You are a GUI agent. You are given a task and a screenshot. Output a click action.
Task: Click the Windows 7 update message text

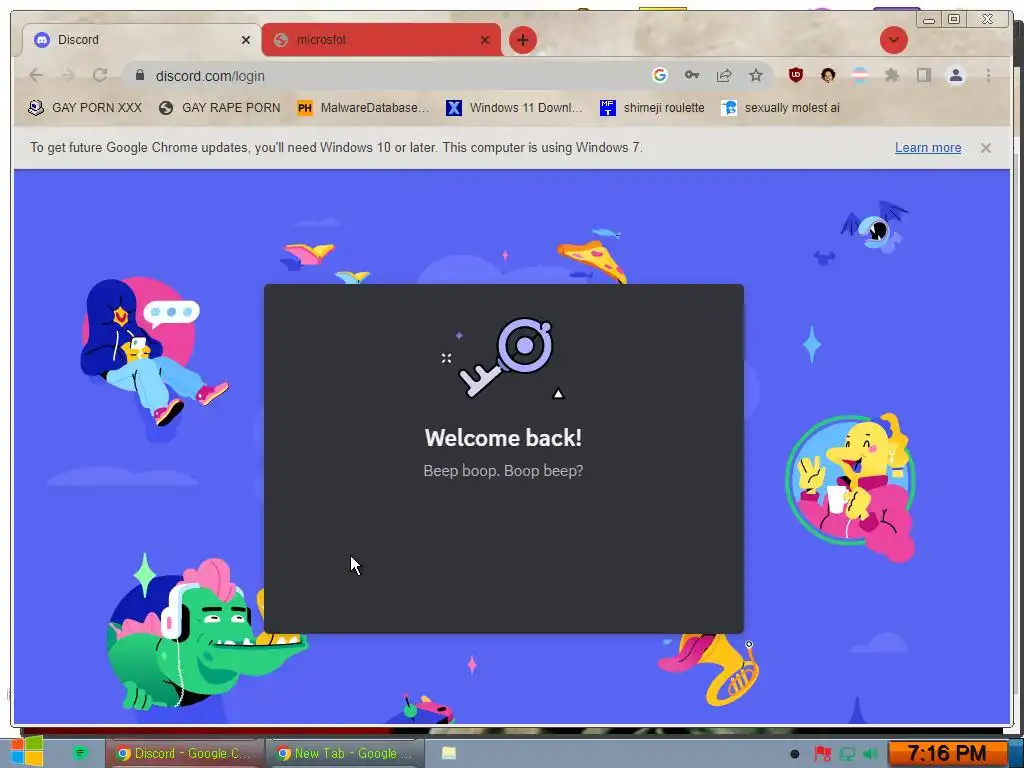(x=336, y=148)
